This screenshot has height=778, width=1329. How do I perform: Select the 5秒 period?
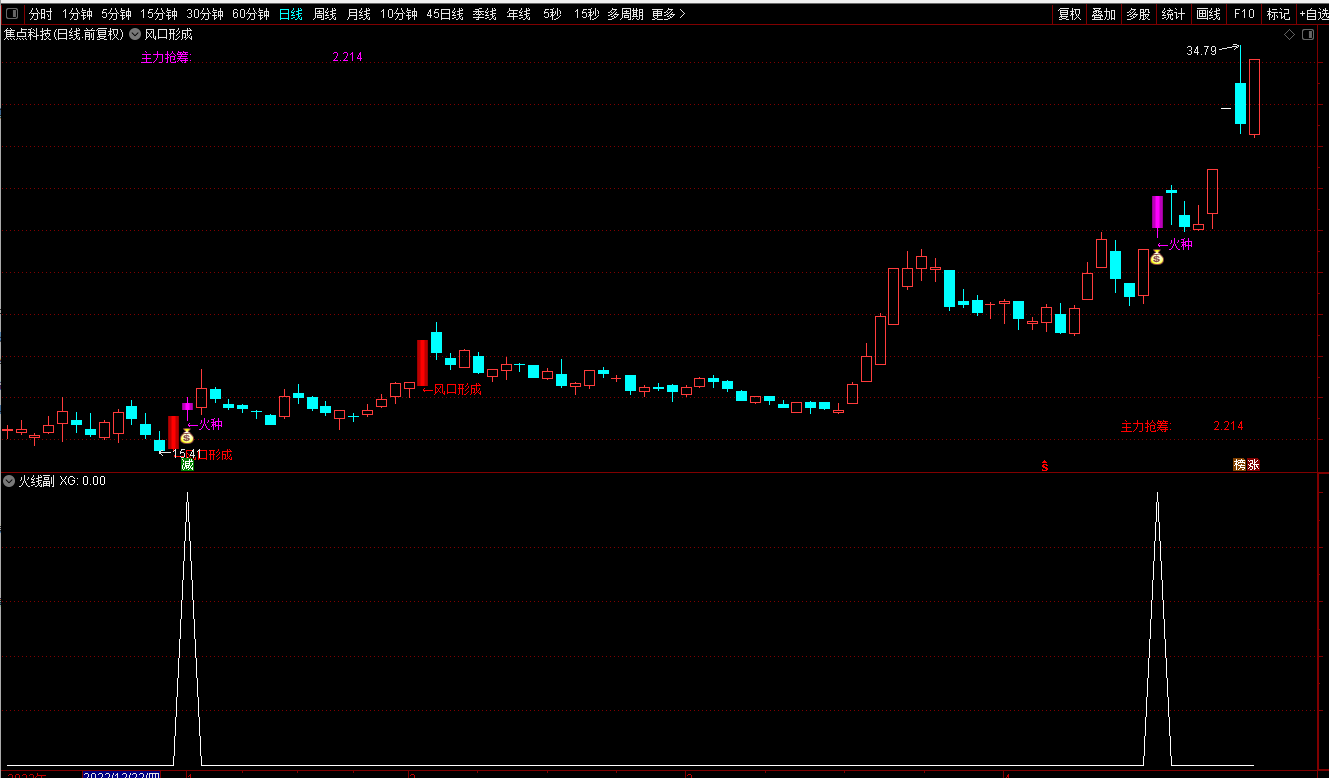(x=552, y=14)
